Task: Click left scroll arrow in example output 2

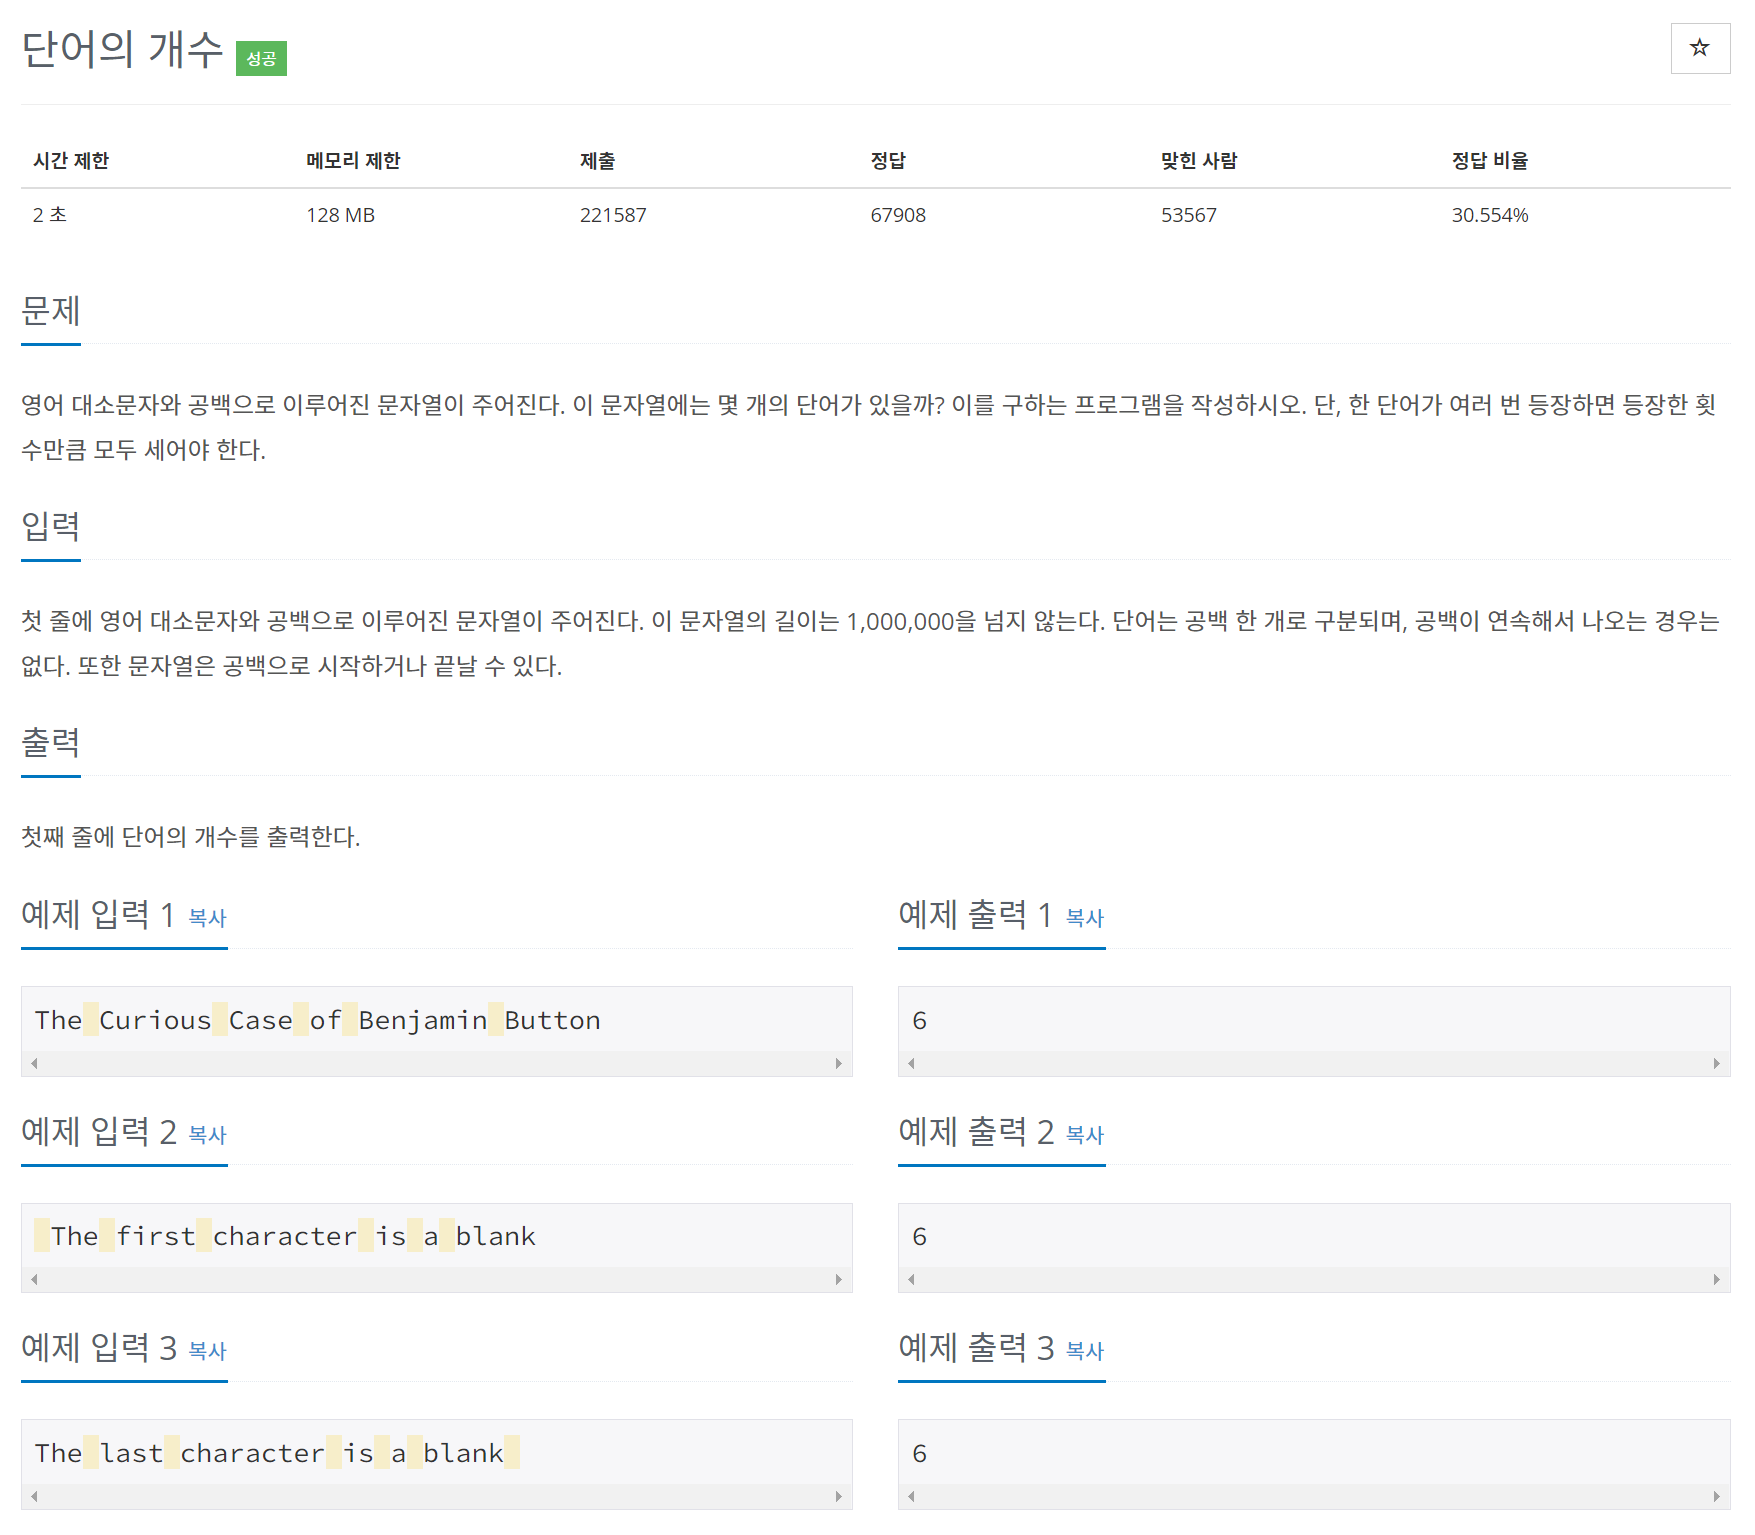Action: click(911, 1279)
